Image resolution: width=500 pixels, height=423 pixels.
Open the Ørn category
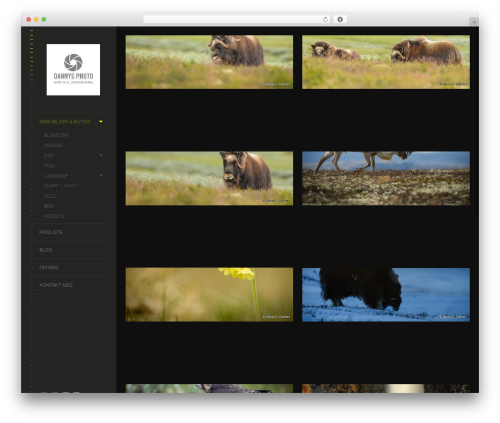[x=49, y=206]
